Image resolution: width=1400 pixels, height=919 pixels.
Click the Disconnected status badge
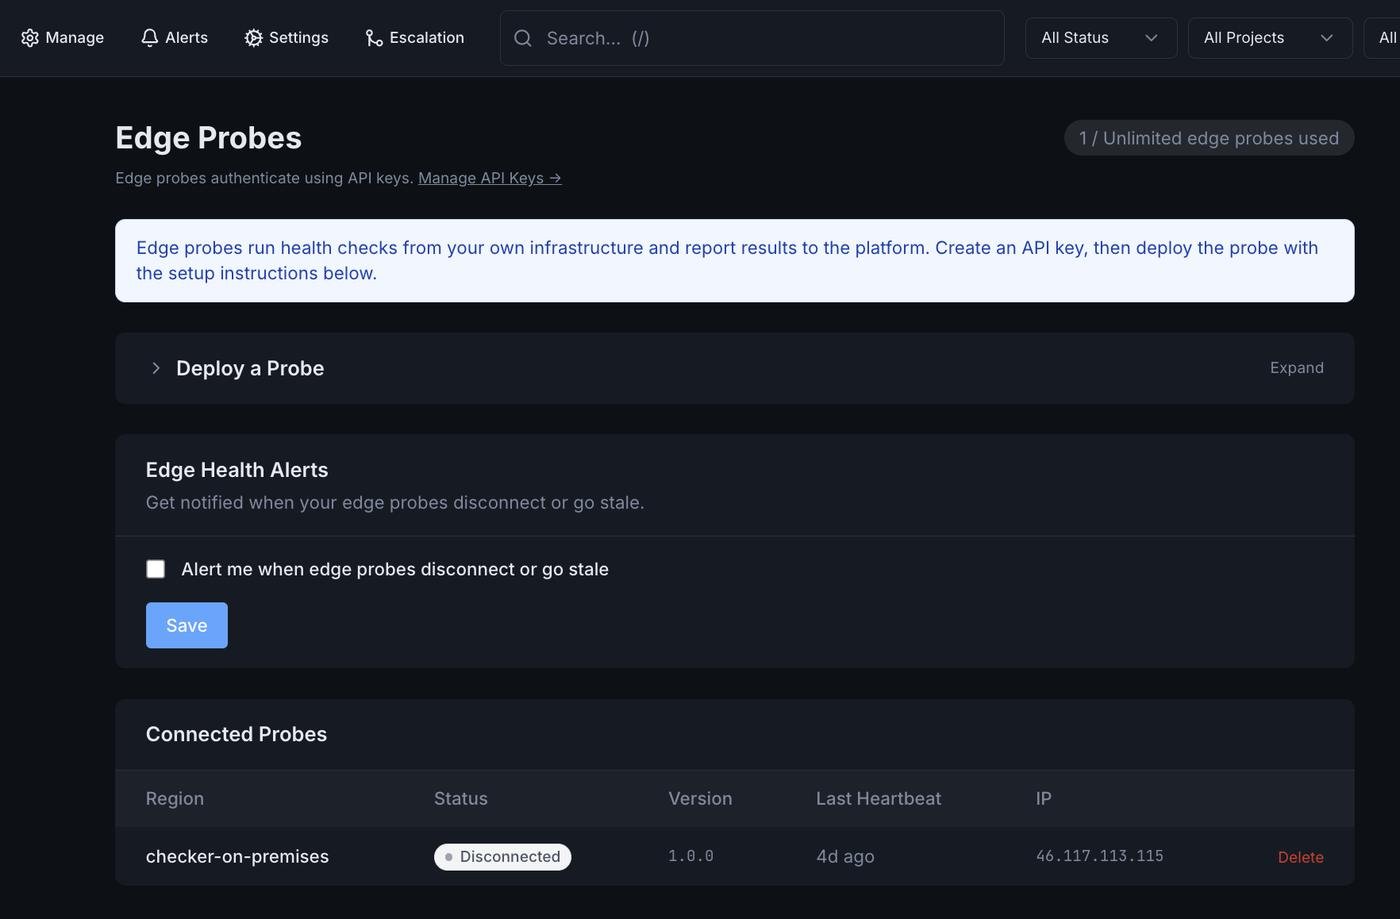coord(502,857)
